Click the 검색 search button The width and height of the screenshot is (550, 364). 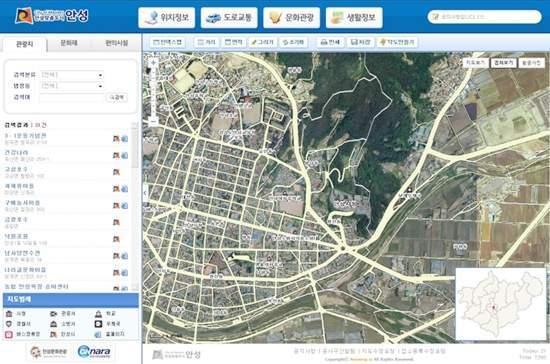click(117, 97)
